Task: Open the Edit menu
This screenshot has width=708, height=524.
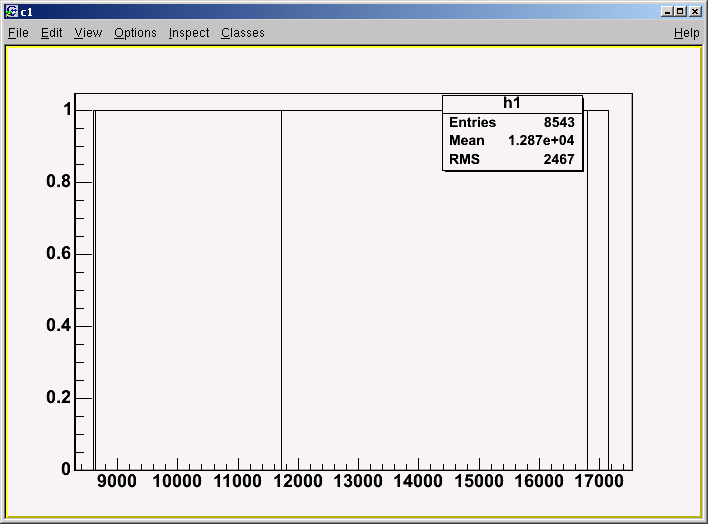Action: [x=51, y=33]
